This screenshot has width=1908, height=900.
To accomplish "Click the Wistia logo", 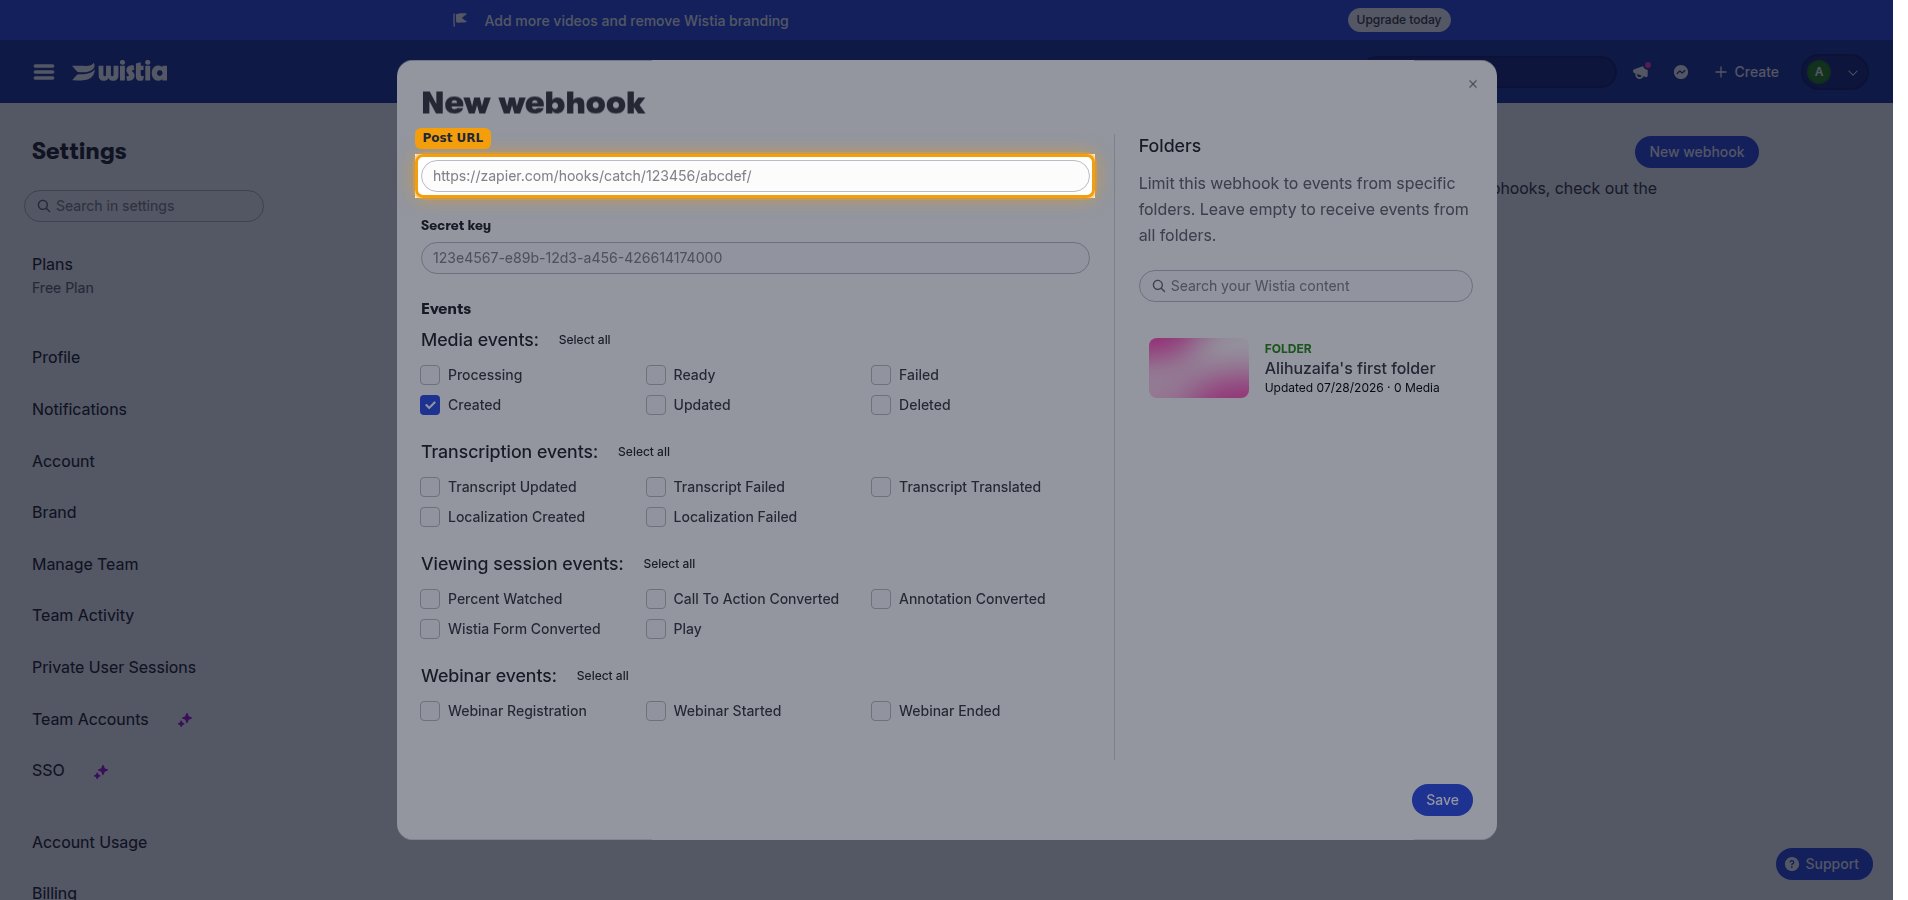I will (x=120, y=71).
